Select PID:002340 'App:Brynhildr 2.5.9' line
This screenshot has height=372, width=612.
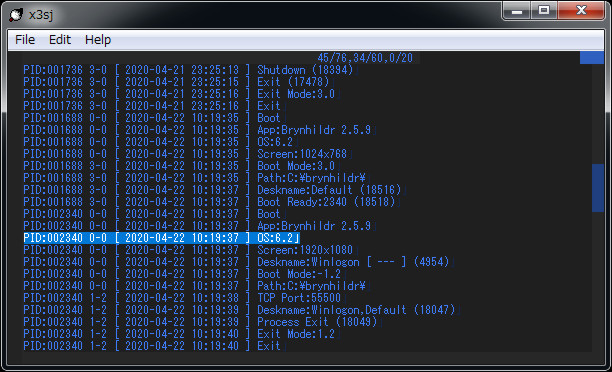(x=197, y=226)
